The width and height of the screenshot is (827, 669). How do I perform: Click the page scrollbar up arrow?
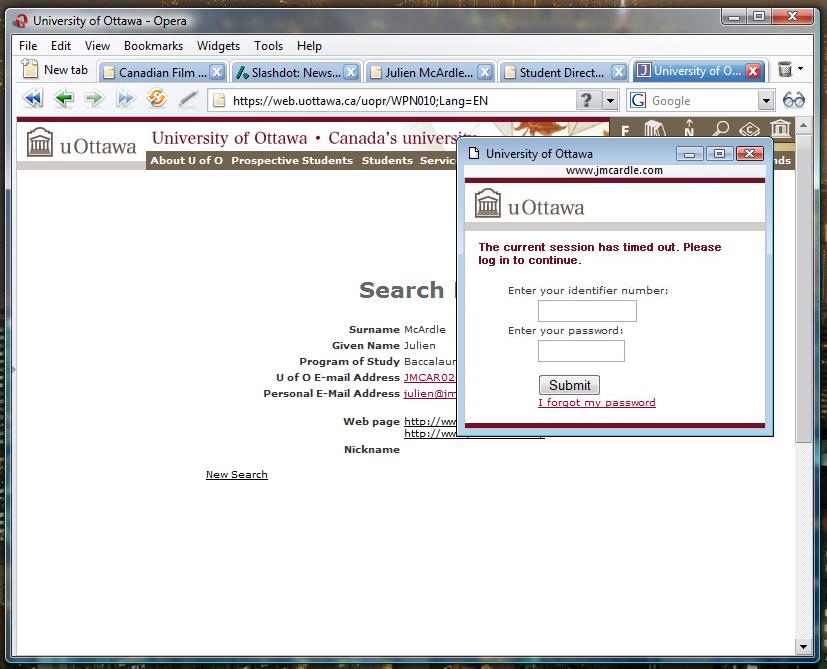point(803,126)
